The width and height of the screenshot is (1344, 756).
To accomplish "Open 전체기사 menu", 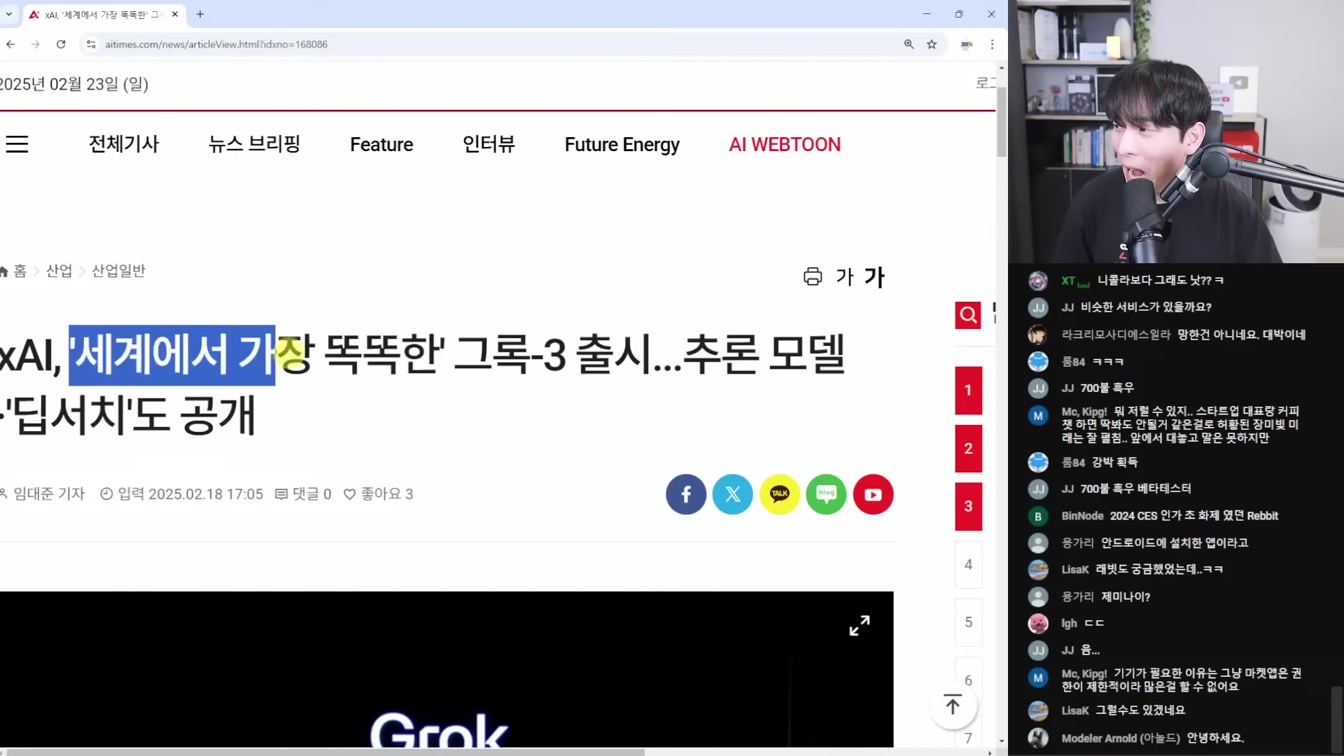I will point(124,144).
